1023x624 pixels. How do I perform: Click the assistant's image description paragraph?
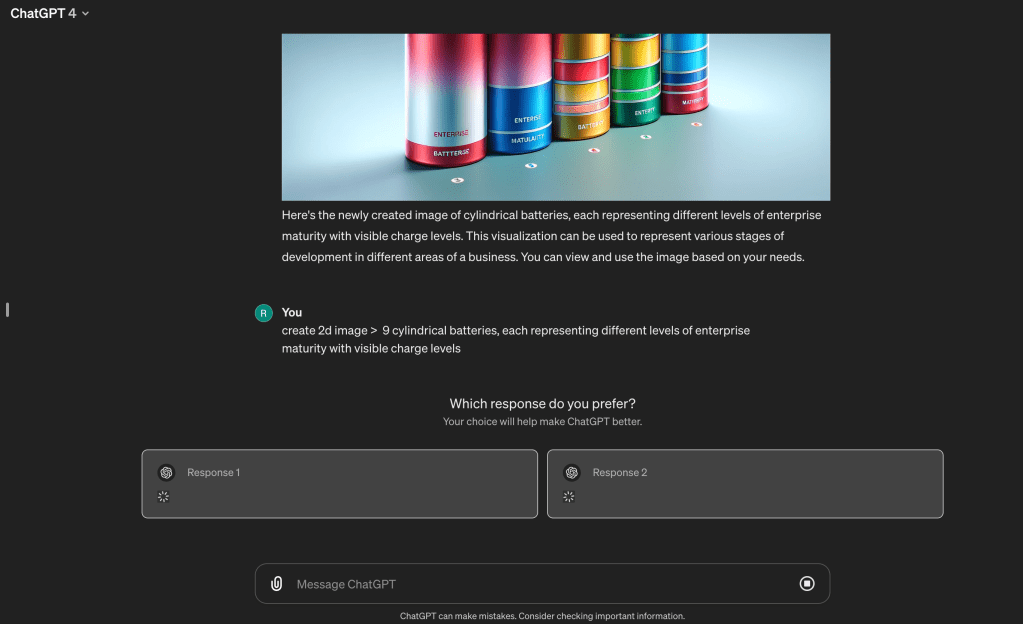tap(552, 236)
